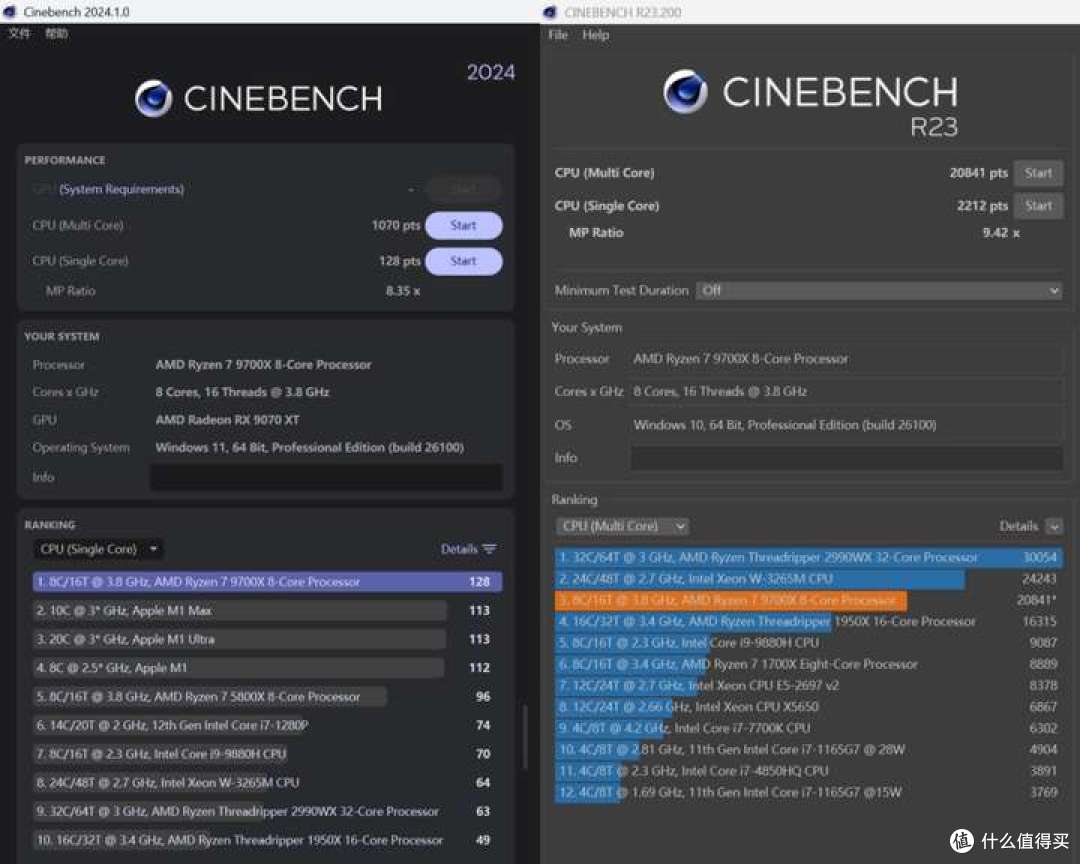Click the 9.42 x MP Ratio value

click(1001, 233)
